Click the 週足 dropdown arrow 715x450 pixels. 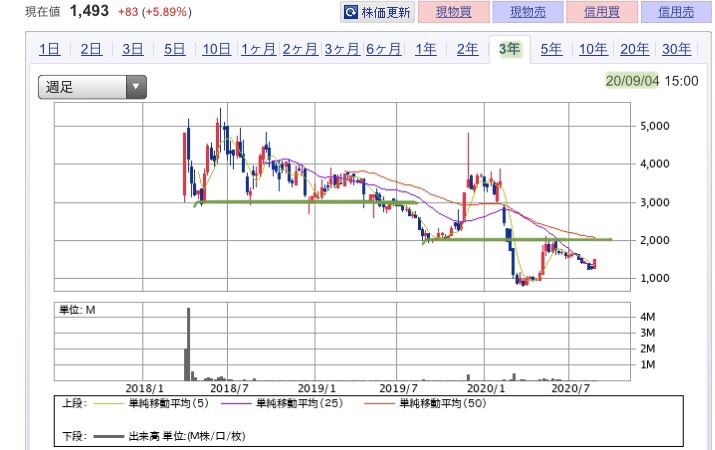click(136, 87)
